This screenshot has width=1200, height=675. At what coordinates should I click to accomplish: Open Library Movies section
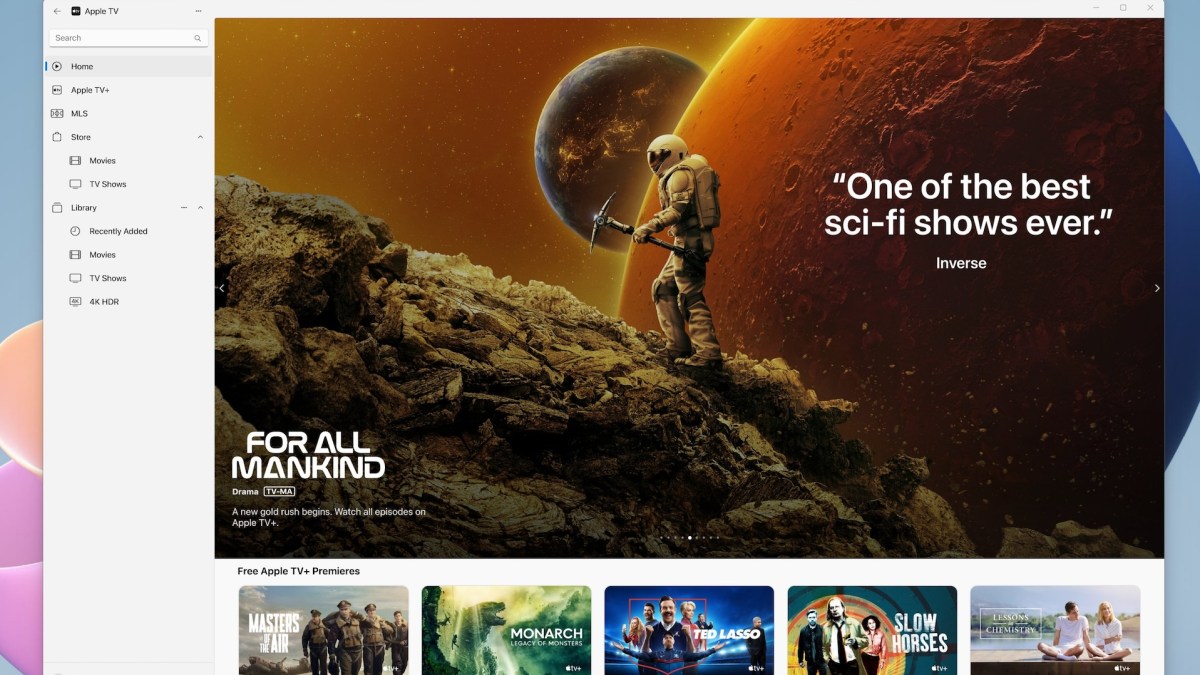coord(128,255)
